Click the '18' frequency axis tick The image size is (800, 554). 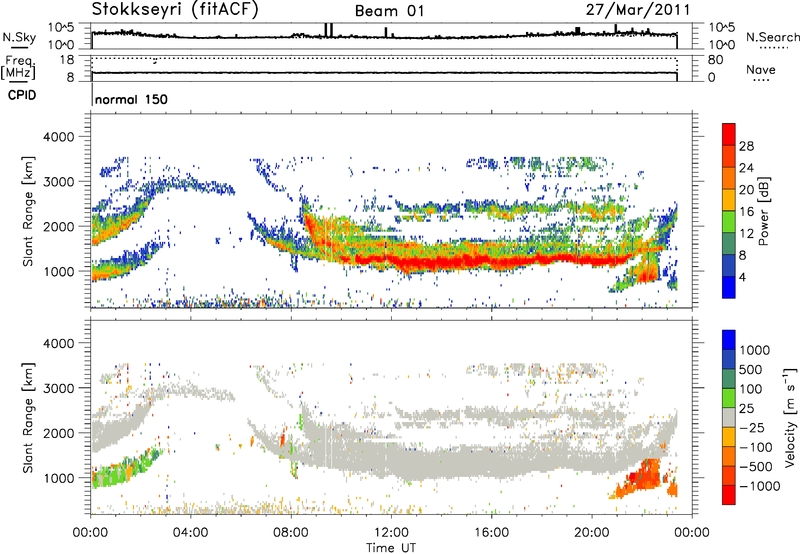coord(67,60)
